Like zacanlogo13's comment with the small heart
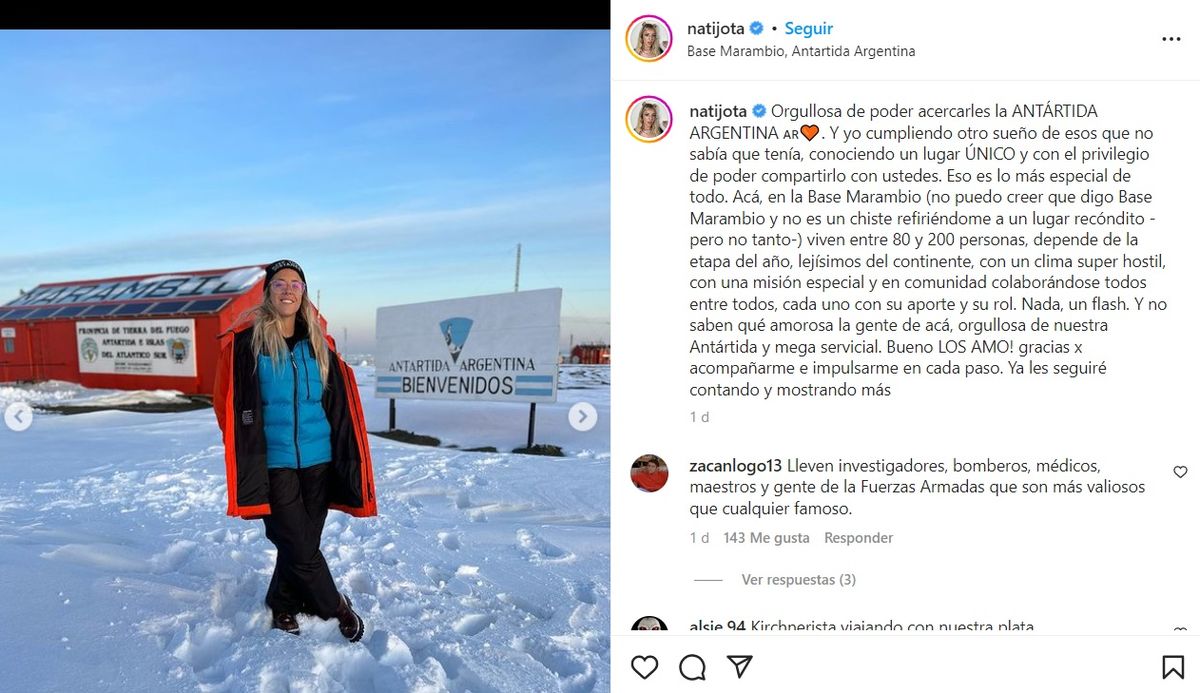Image resolution: width=1200 pixels, height=693 pixels. (1180, 472)
